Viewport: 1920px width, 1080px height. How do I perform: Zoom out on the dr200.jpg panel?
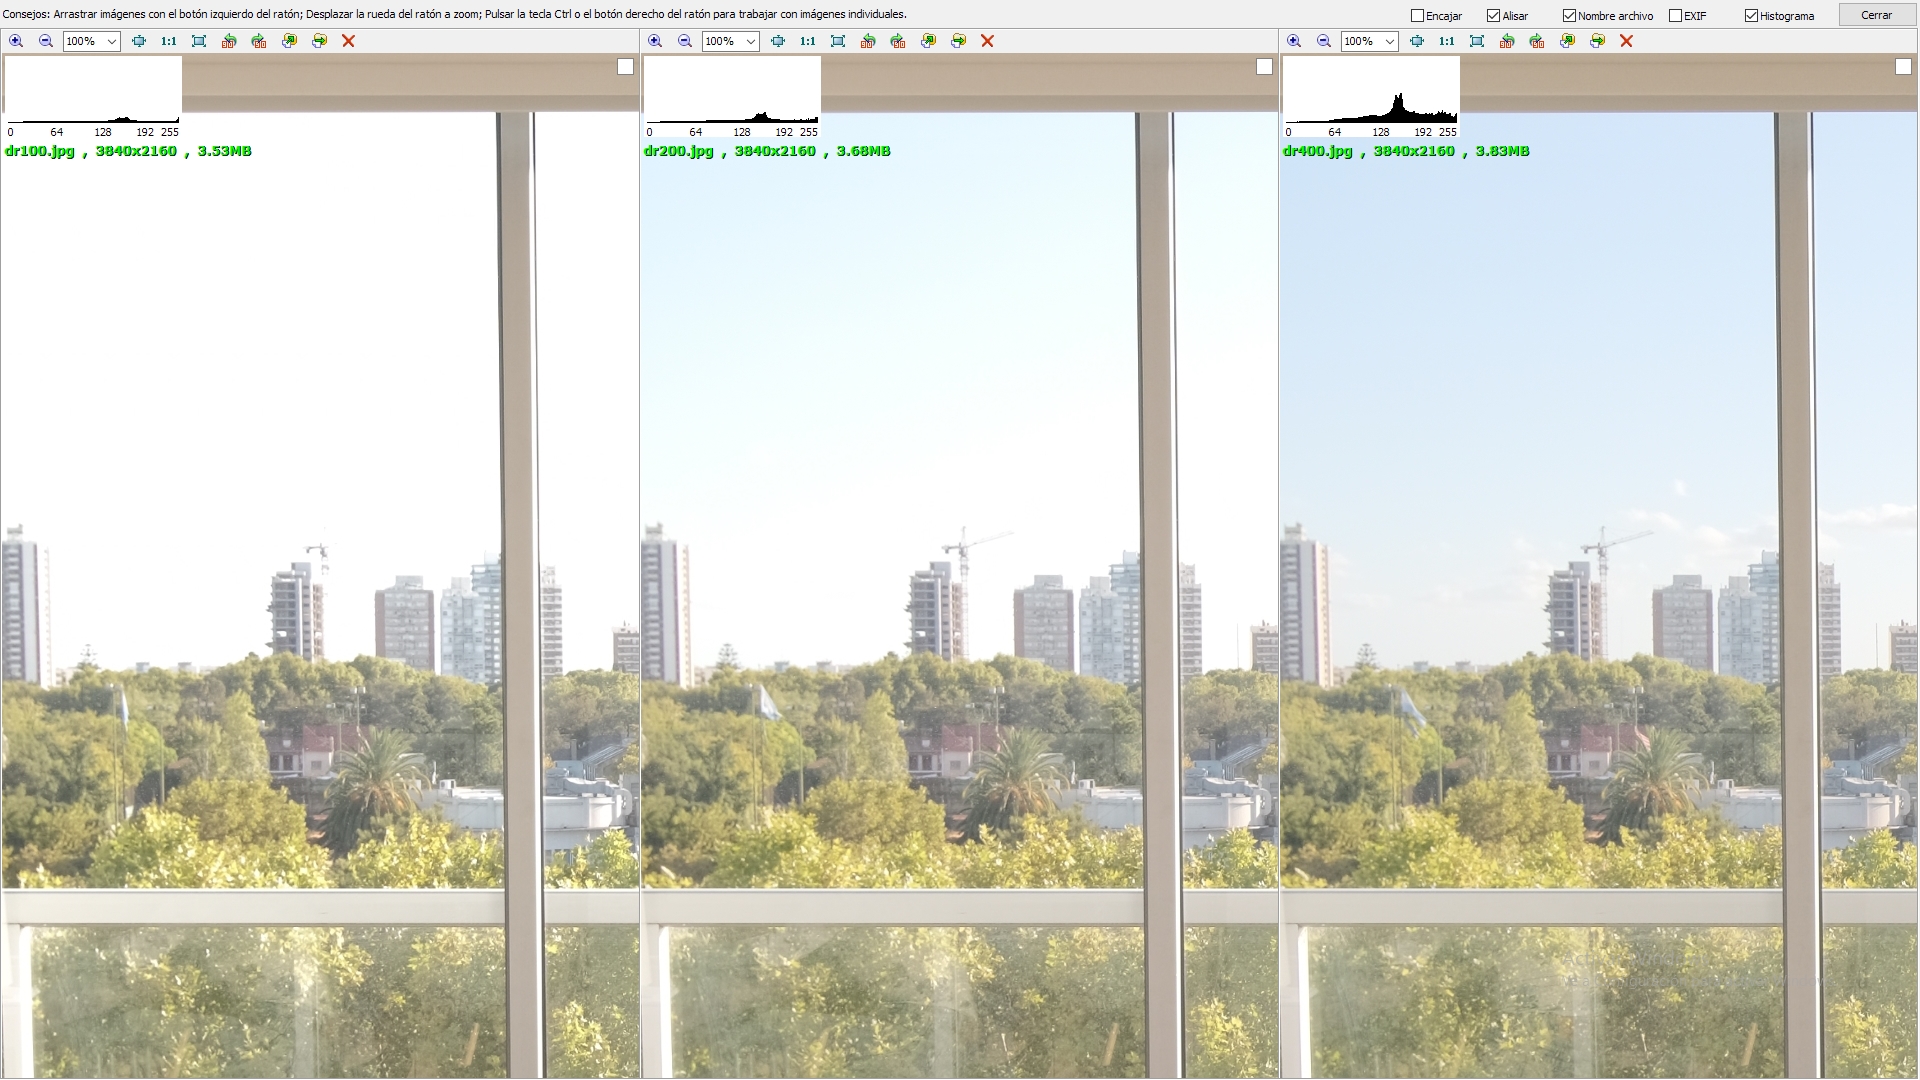tap(685, 41)
